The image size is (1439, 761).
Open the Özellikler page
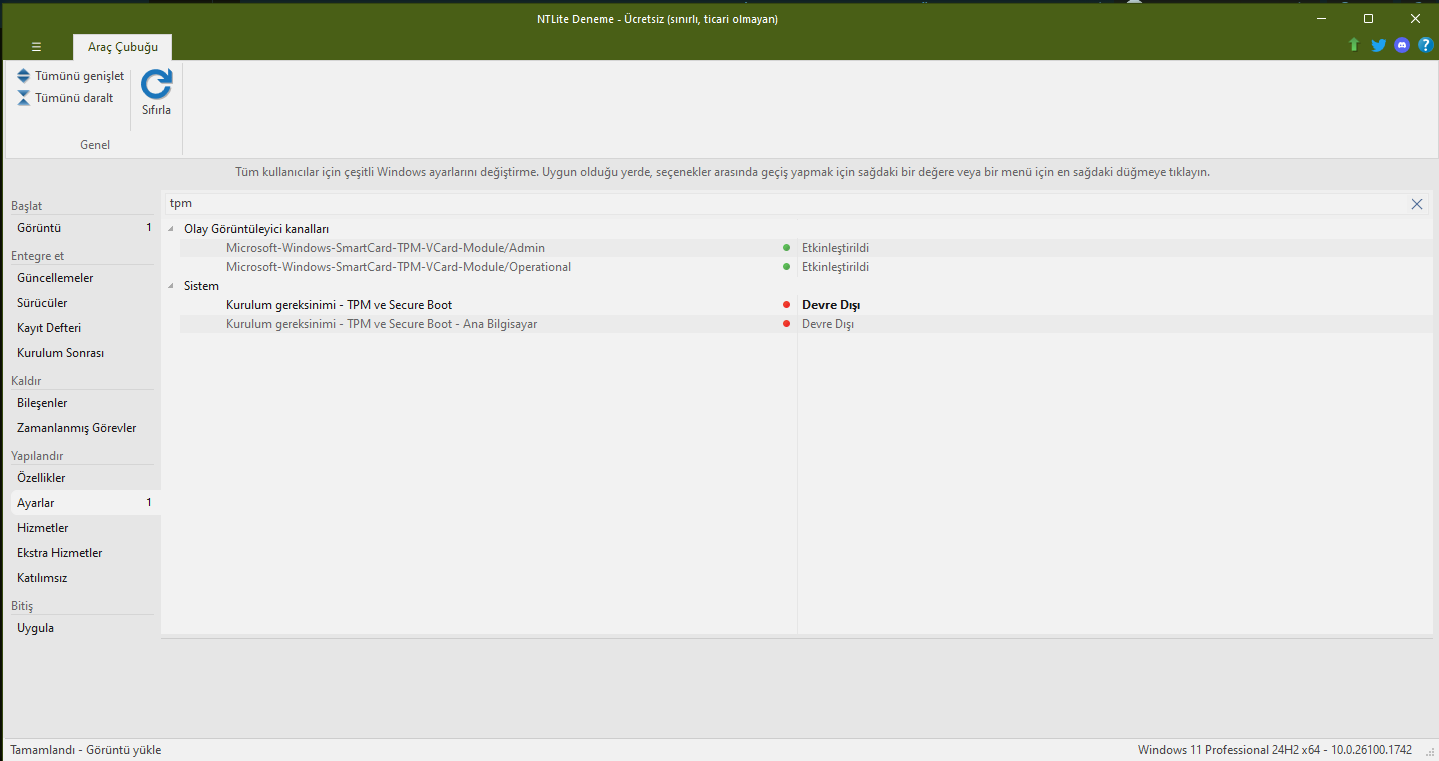(83, 478)
